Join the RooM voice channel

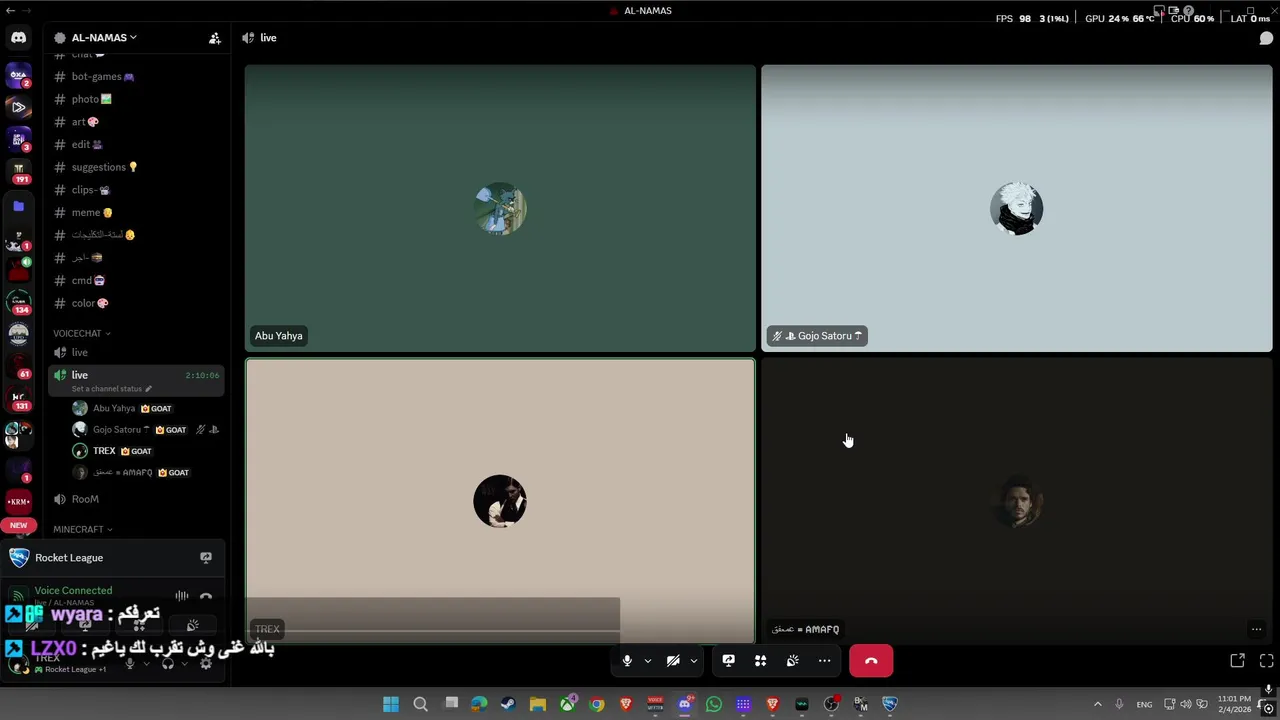point(136,499)
